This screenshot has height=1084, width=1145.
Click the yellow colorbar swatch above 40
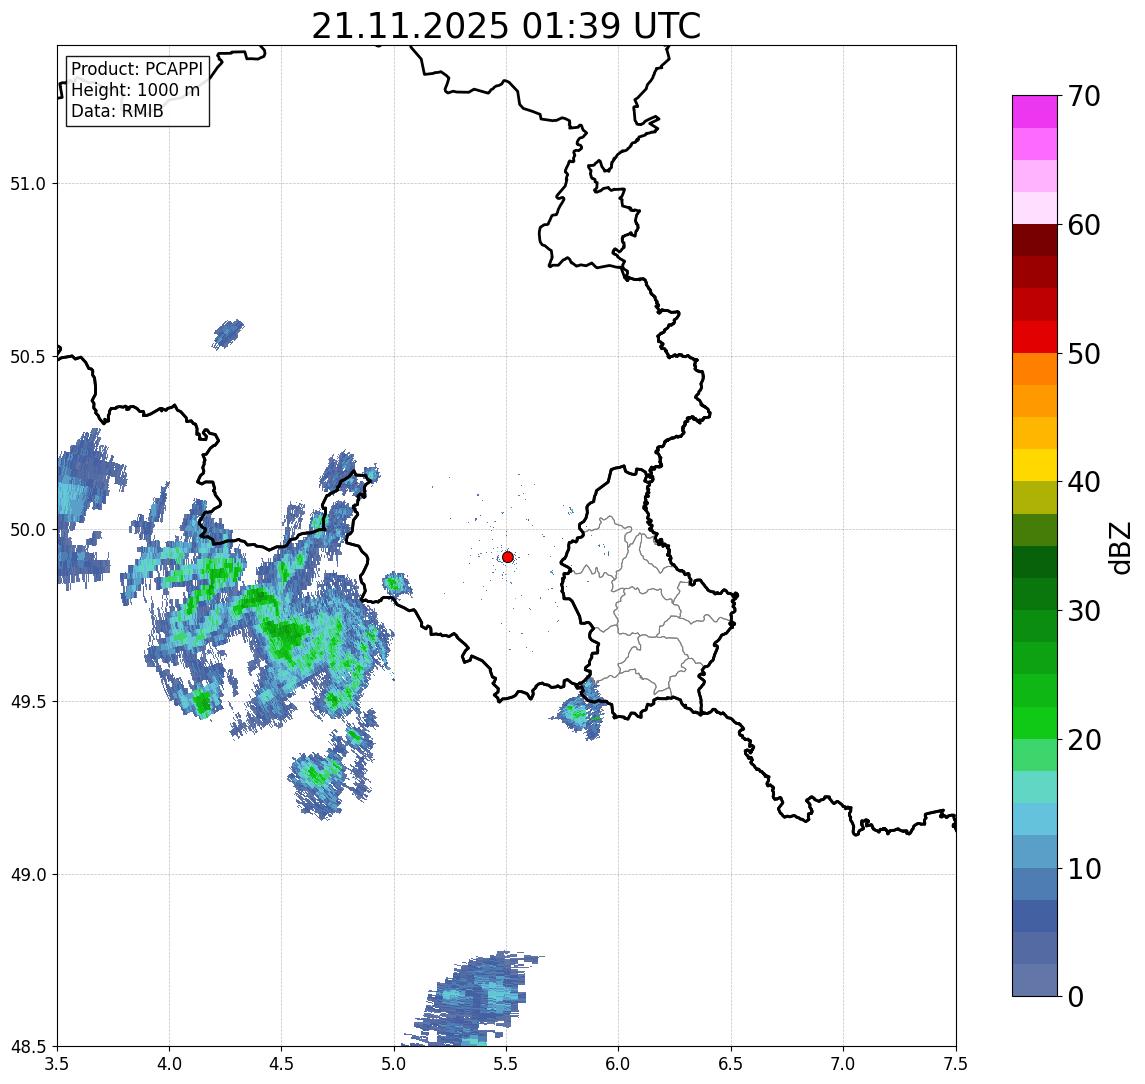[1035, 465]
